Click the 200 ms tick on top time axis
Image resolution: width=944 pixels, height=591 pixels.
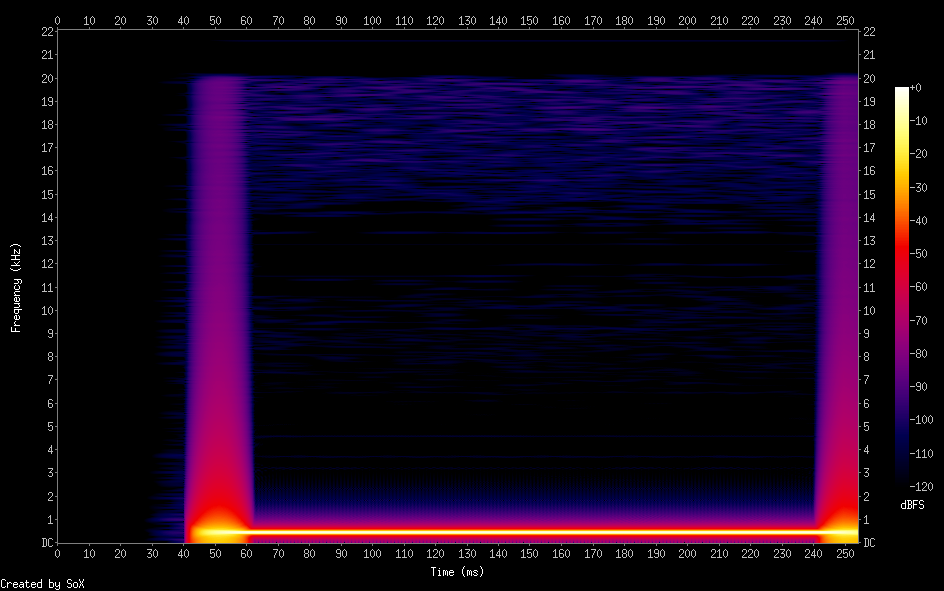click(686, 20)
